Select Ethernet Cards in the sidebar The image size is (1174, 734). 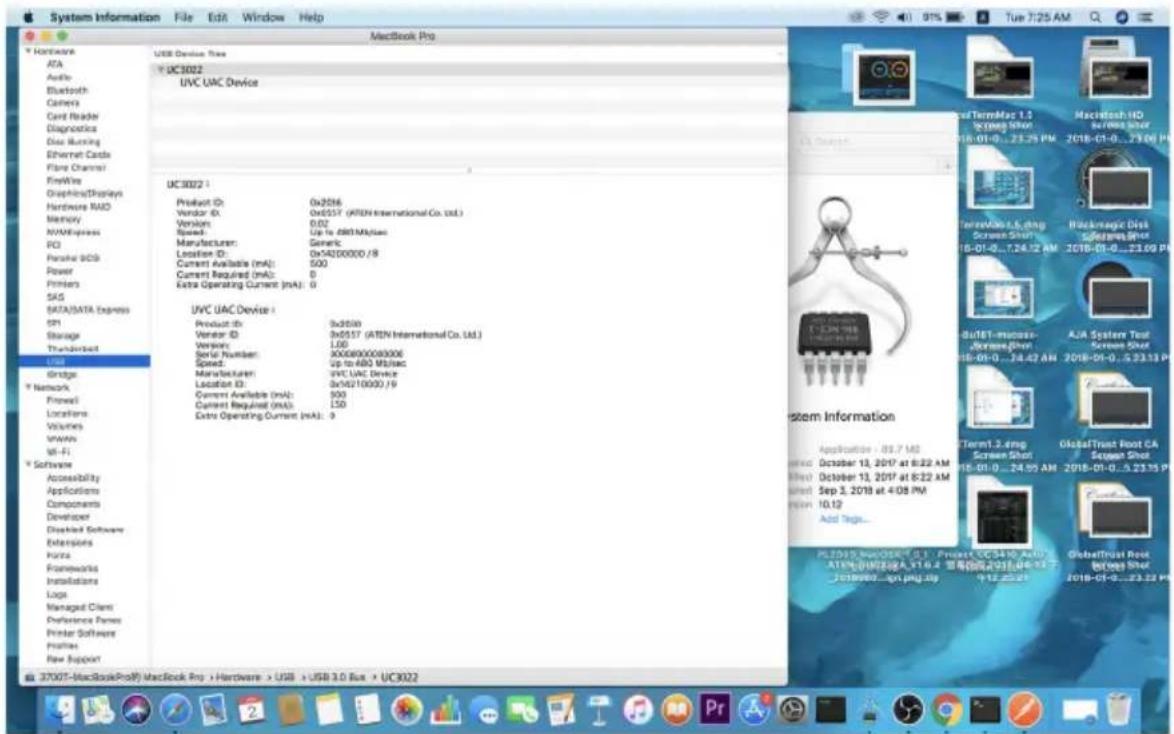79,154
